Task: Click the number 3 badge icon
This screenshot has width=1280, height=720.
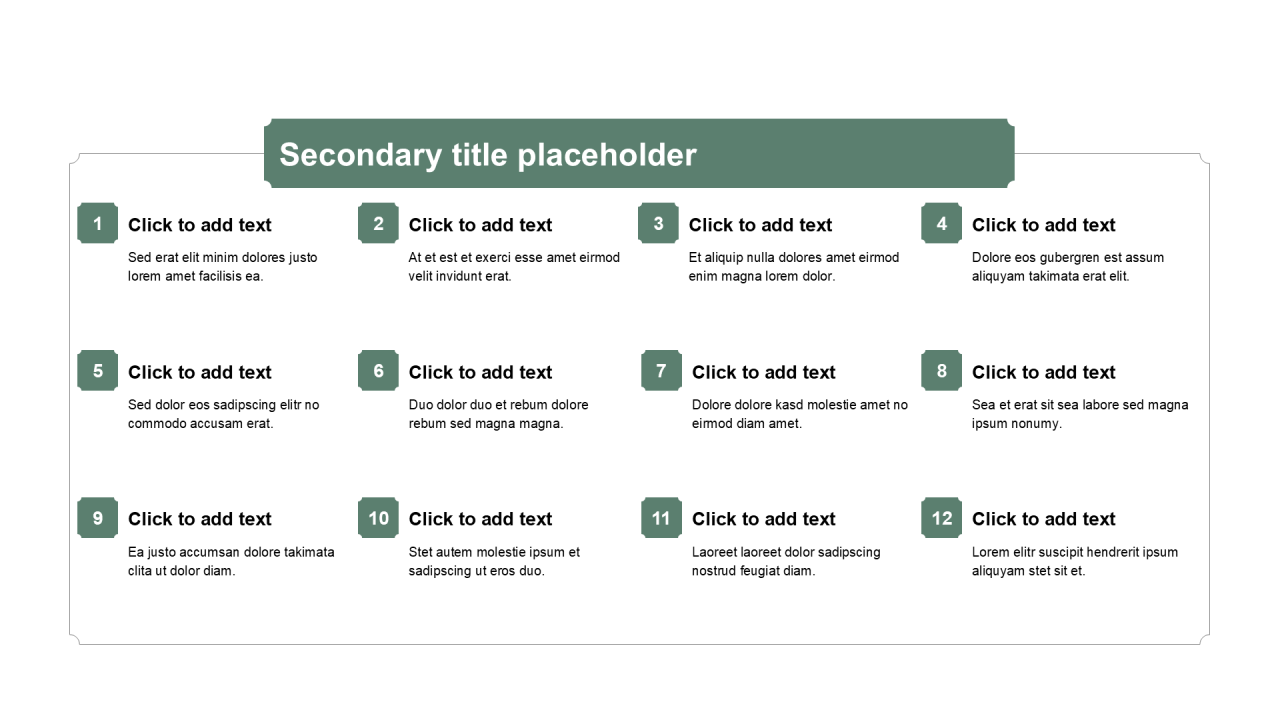Action: tap(658, 223)
